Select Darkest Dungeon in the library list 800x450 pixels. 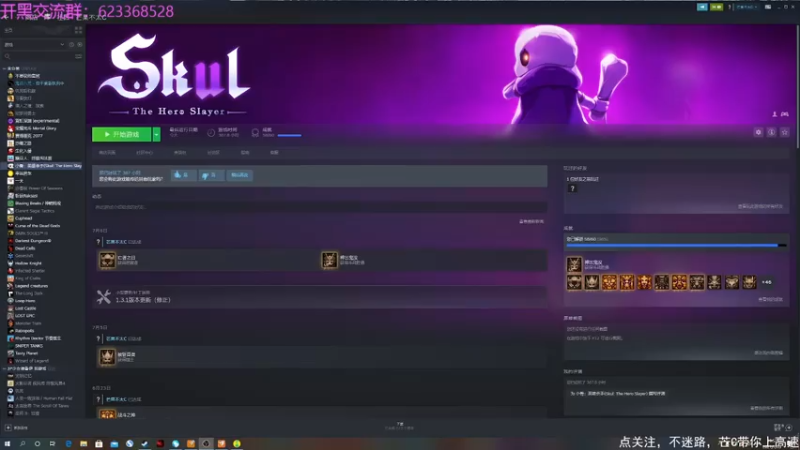click(x=33, y=241)
